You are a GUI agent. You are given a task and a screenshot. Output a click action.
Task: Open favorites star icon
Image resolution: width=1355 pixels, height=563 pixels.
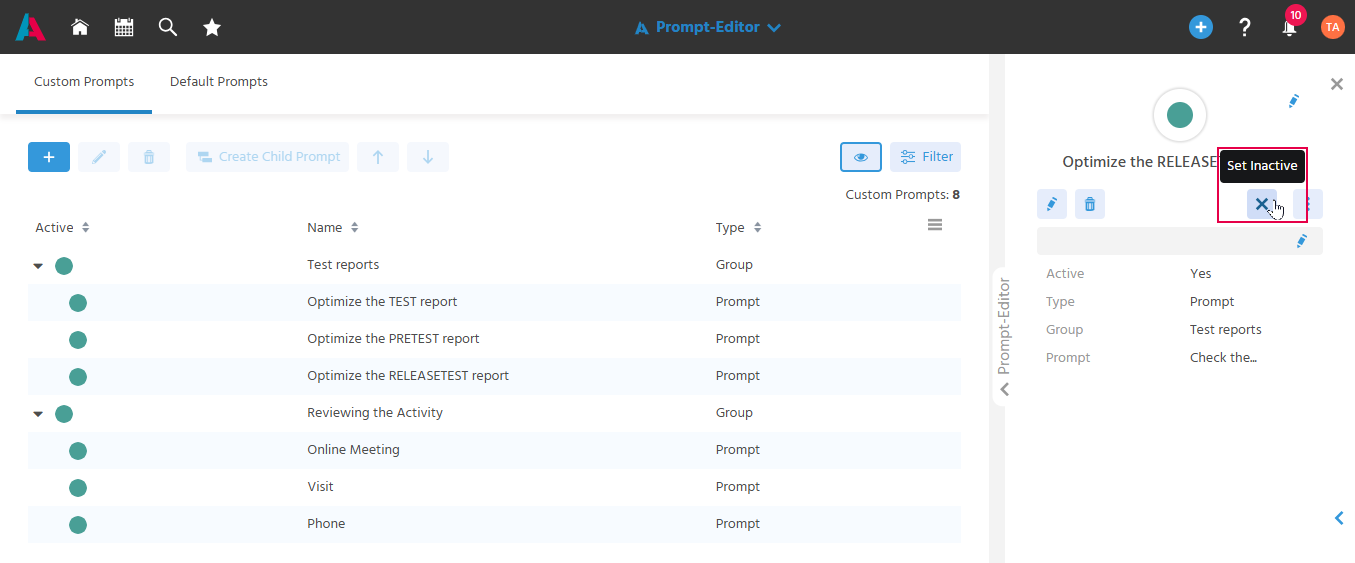pyautogui.click(x=212, y=28)
